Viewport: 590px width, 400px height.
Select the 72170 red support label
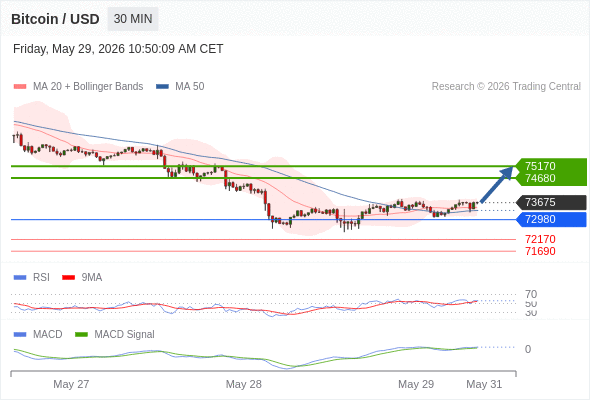540,239
